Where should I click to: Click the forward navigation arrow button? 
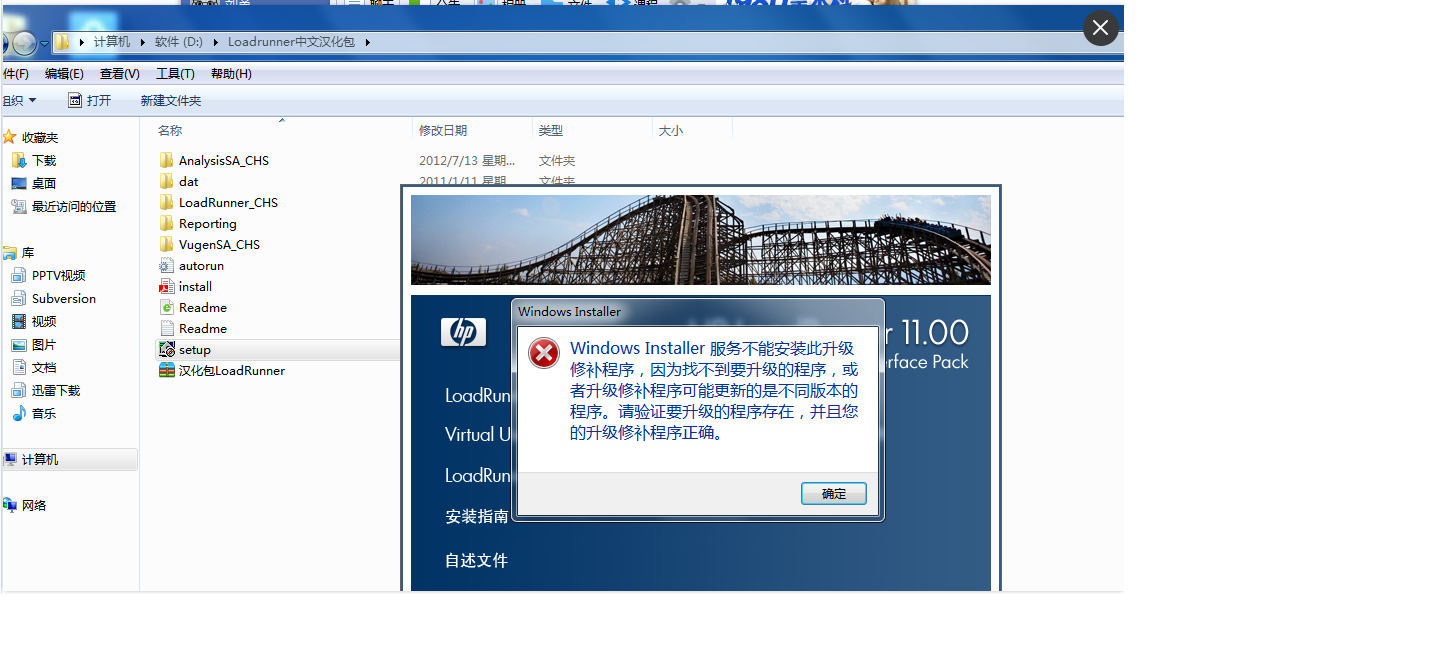23,43
